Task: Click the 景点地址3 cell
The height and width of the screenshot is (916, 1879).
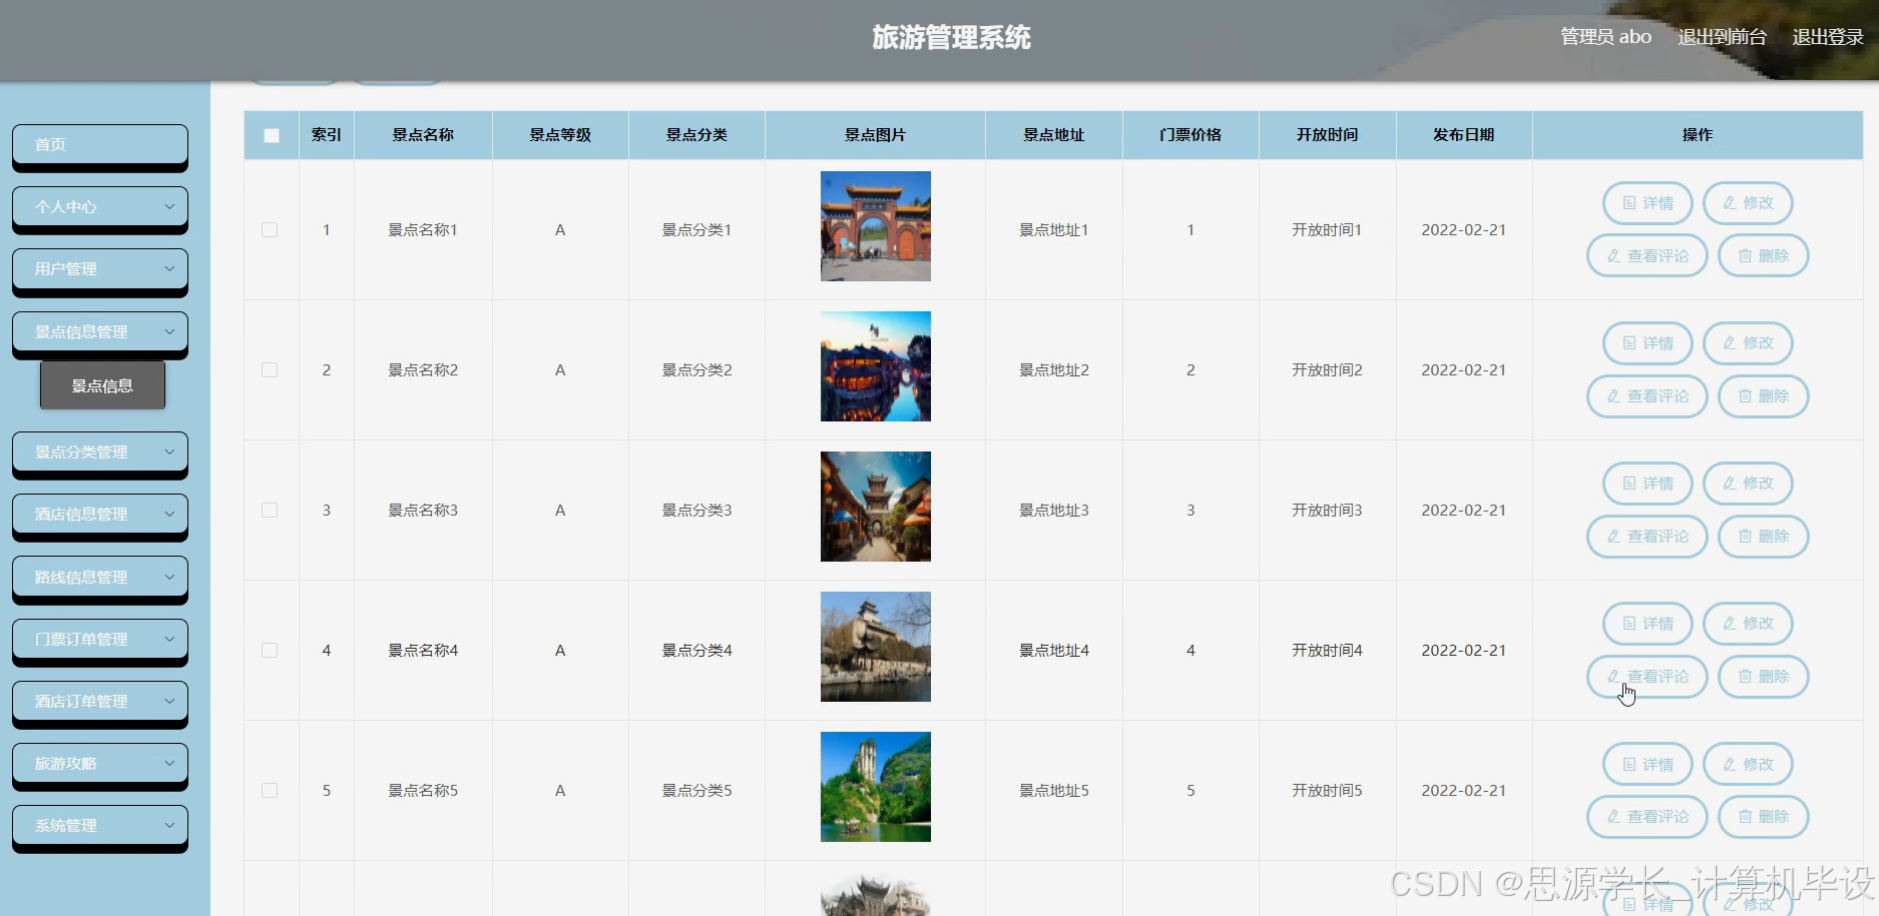Action: click(x=1054, y=510)
